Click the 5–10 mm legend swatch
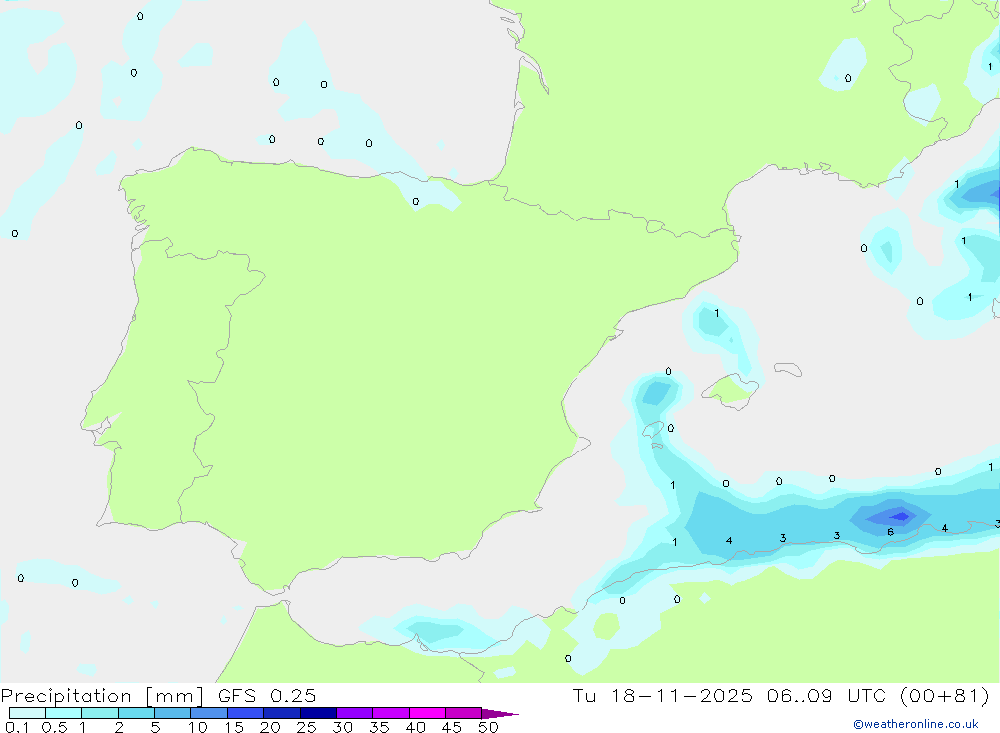The width and height of the screenshot is (1000, 733). click(172, 713)
